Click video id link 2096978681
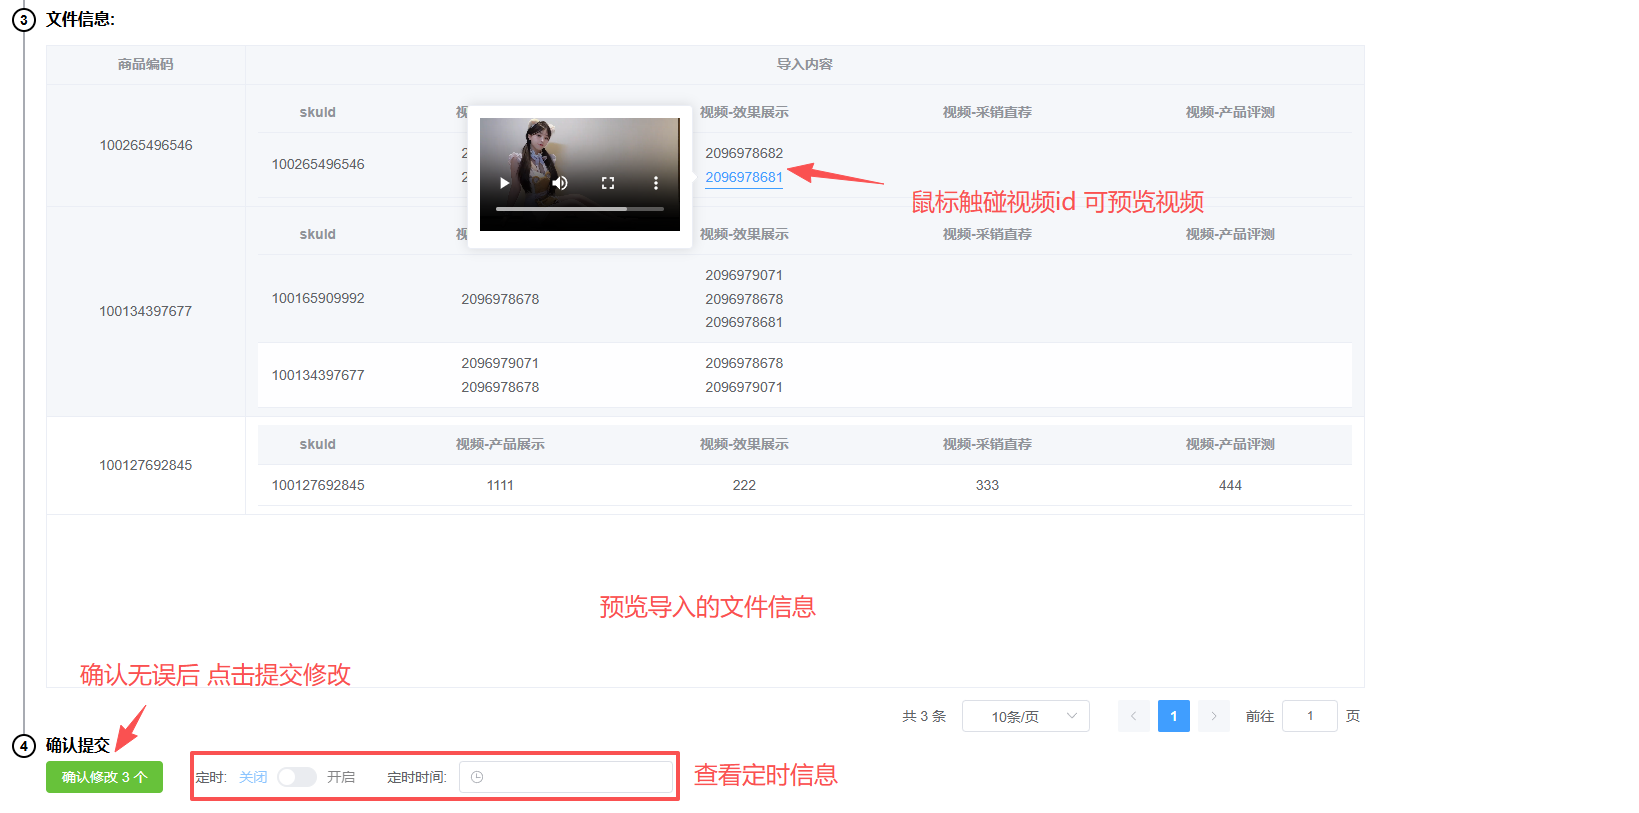1639x813 pixels. (x=743, y=177)
